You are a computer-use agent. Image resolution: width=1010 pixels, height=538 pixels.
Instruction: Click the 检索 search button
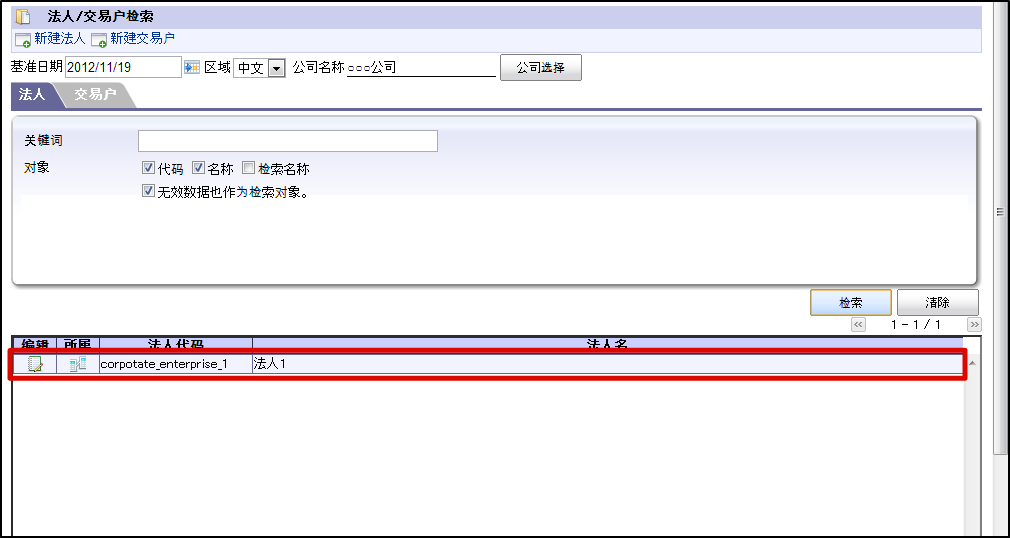(851, 302)
